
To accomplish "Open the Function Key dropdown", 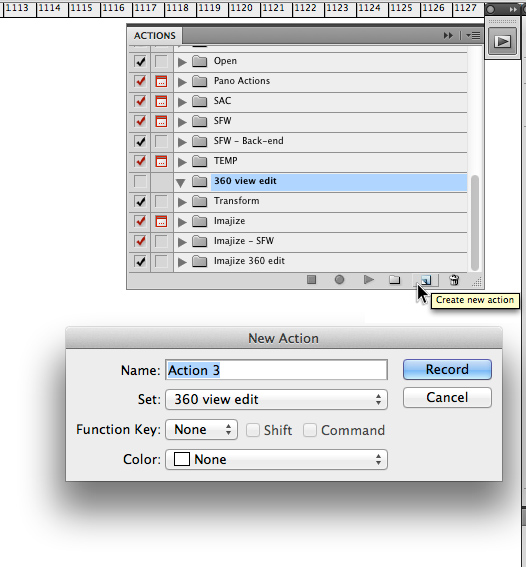I will [201, 430].
